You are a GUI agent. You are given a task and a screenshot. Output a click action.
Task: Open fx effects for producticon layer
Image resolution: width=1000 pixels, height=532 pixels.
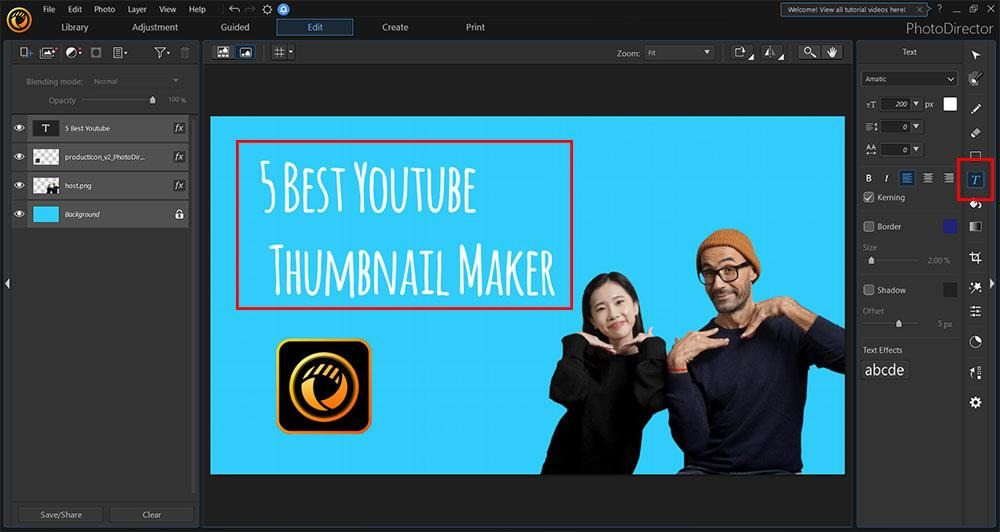(x=179, y=157)
